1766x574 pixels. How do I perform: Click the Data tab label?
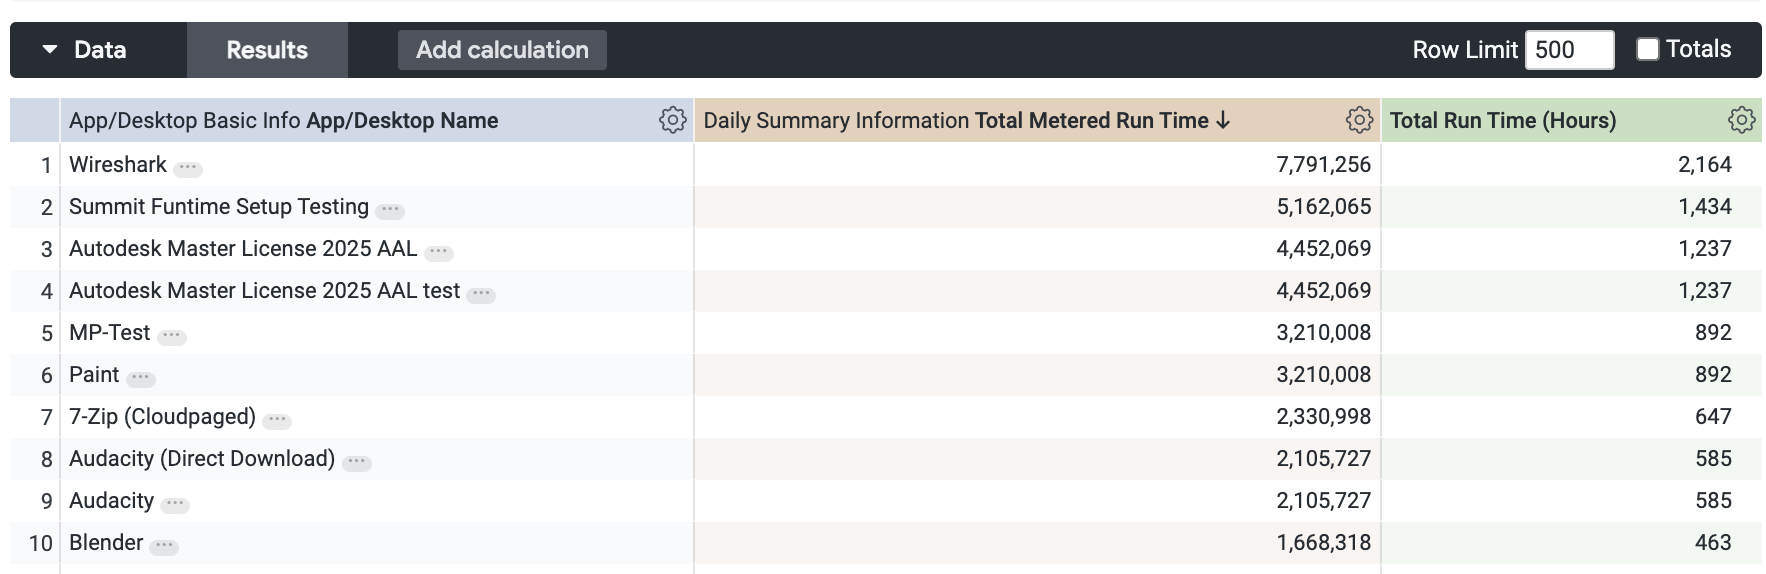[100, 50]
